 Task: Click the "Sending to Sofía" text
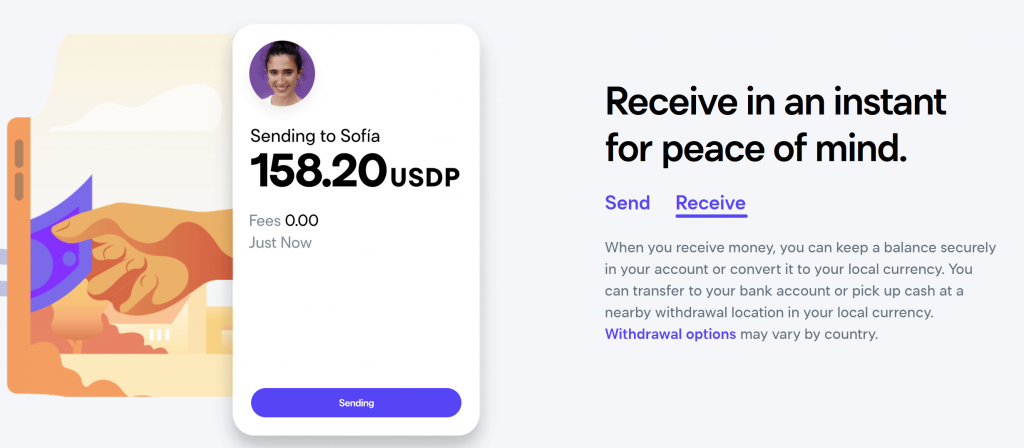click(315, 136)
